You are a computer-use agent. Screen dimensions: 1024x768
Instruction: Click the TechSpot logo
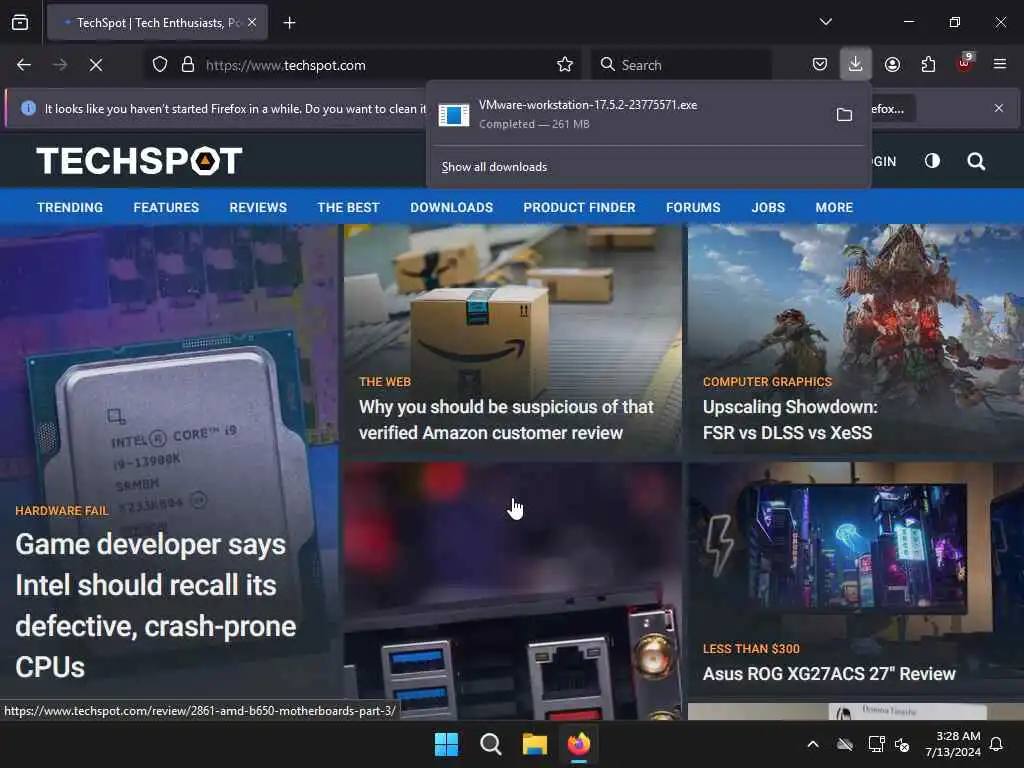(x=139, y=161)
